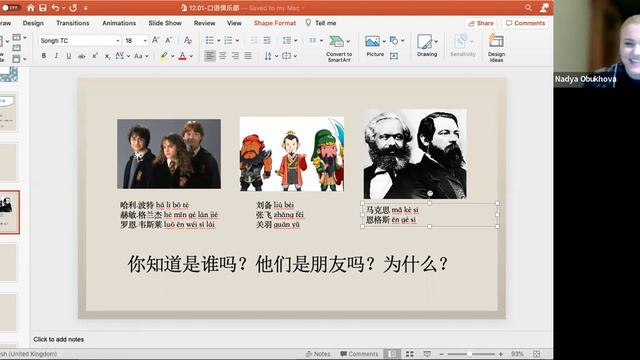Open the Character Spacing AV menu

pyautogui.click(x=122, y=56)
